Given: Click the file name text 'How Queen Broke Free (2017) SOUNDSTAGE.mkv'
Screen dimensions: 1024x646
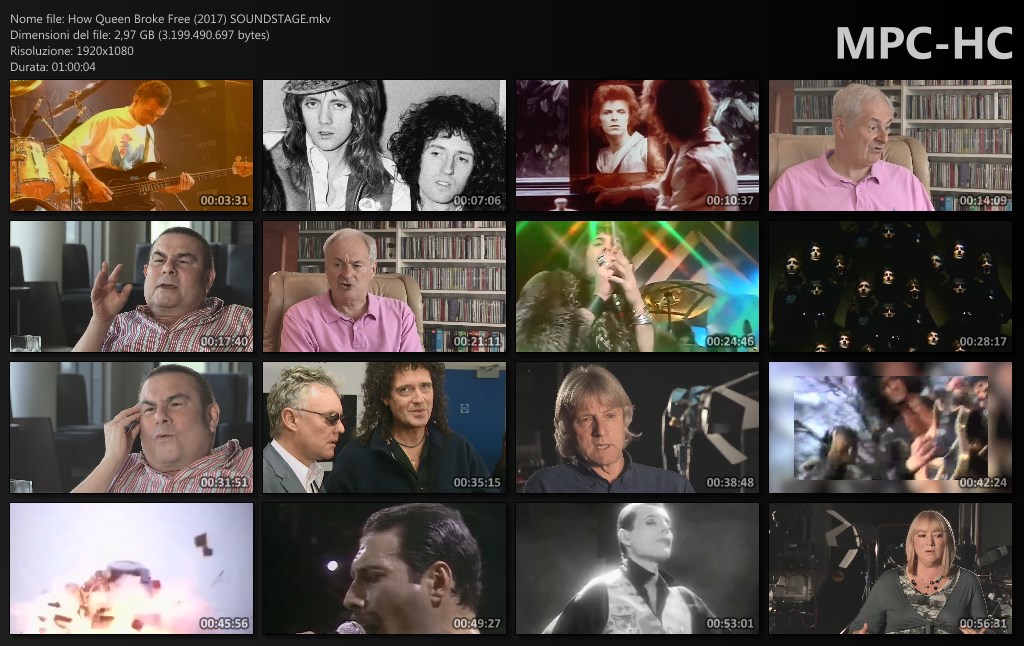Looking at the screenshot, I should coord(199,19).
